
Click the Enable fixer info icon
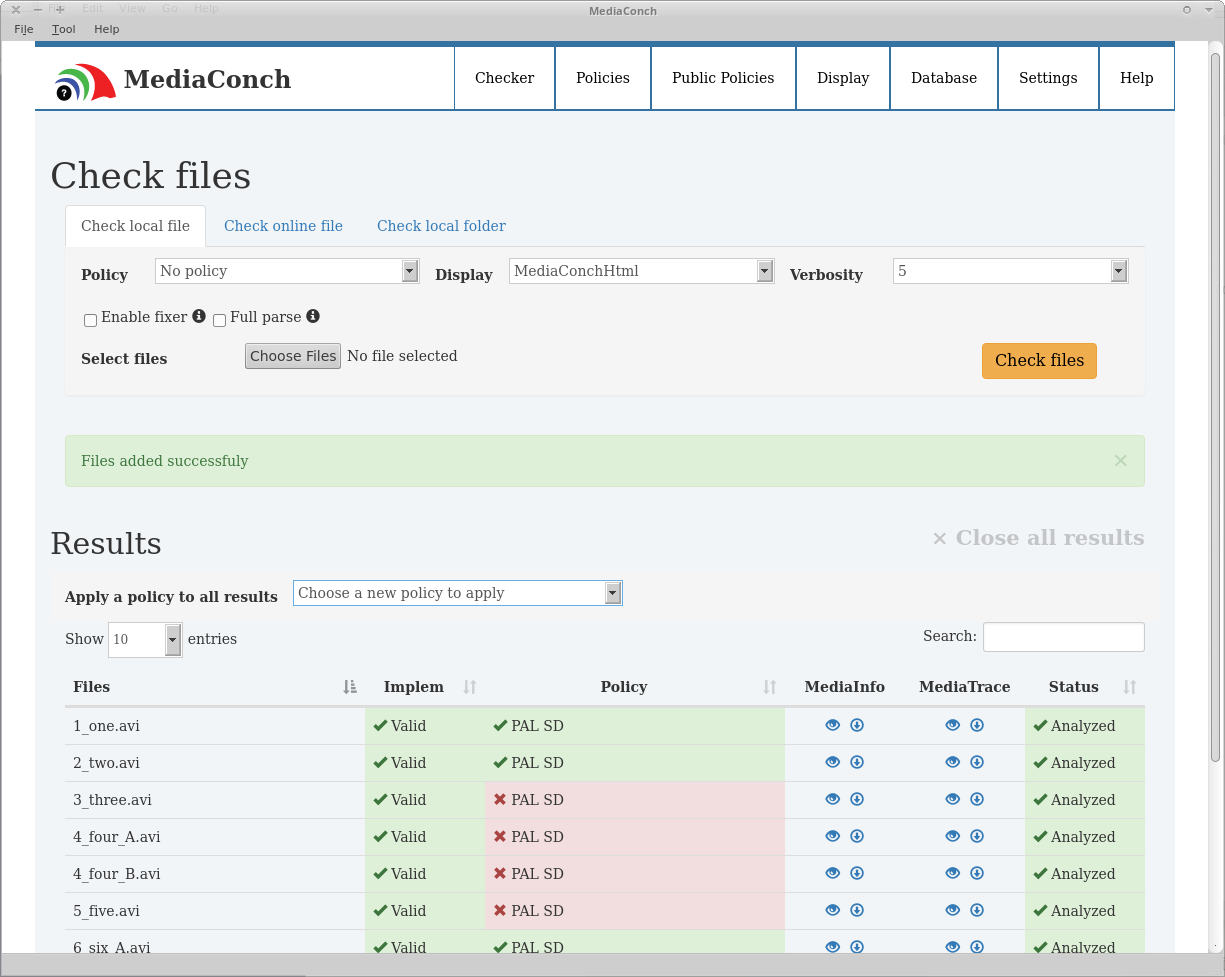pyautogui.click(x=199, y=316)
